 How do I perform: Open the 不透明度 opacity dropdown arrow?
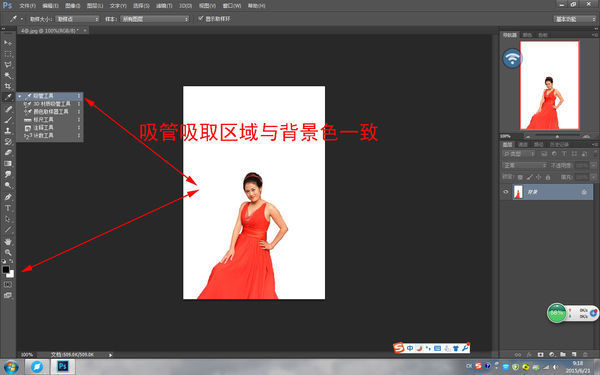(593, 165)
